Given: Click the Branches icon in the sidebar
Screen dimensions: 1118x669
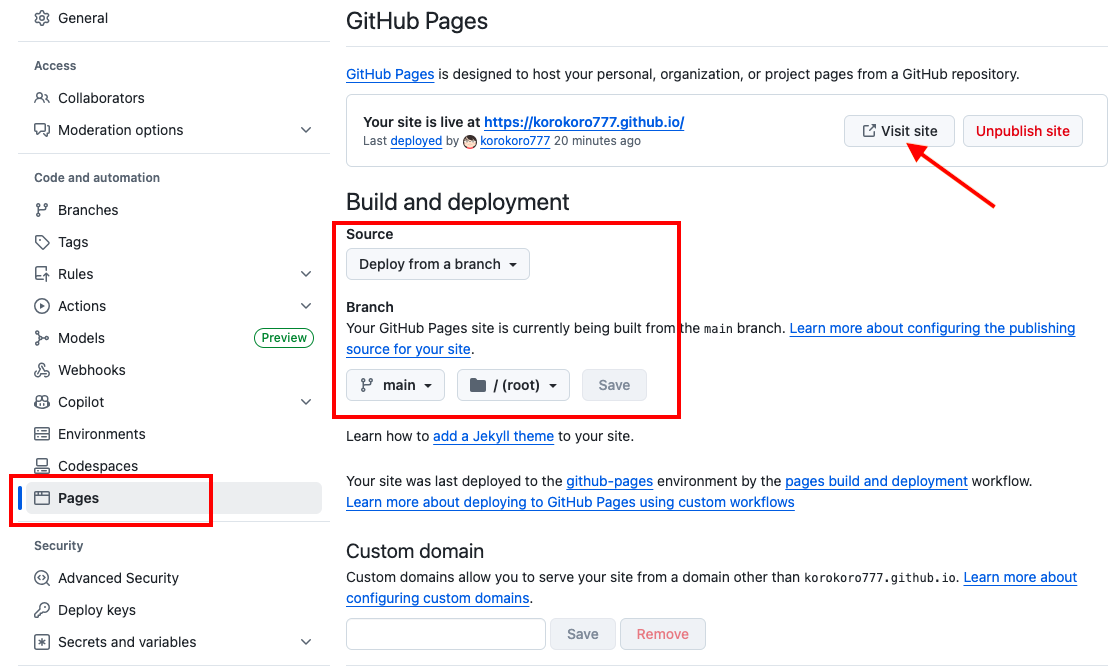Looking at the screenshot, I should pos(39,209).
